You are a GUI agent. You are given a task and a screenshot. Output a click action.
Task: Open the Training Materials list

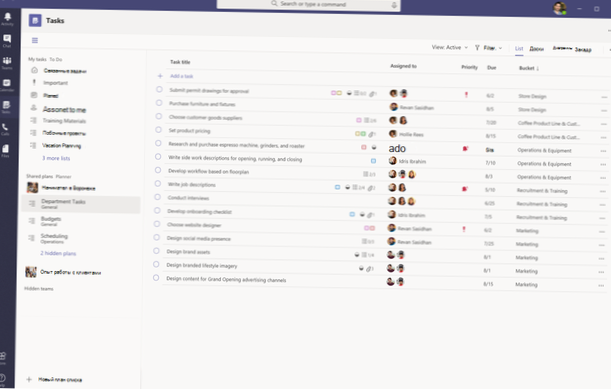point(64,121)
